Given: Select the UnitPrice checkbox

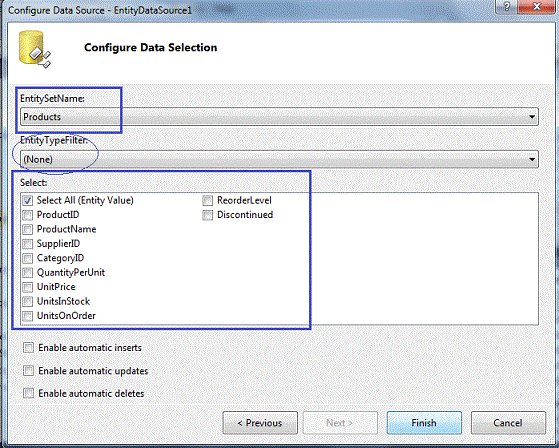Looking at the screenshot, I should (x=28, y=287).
